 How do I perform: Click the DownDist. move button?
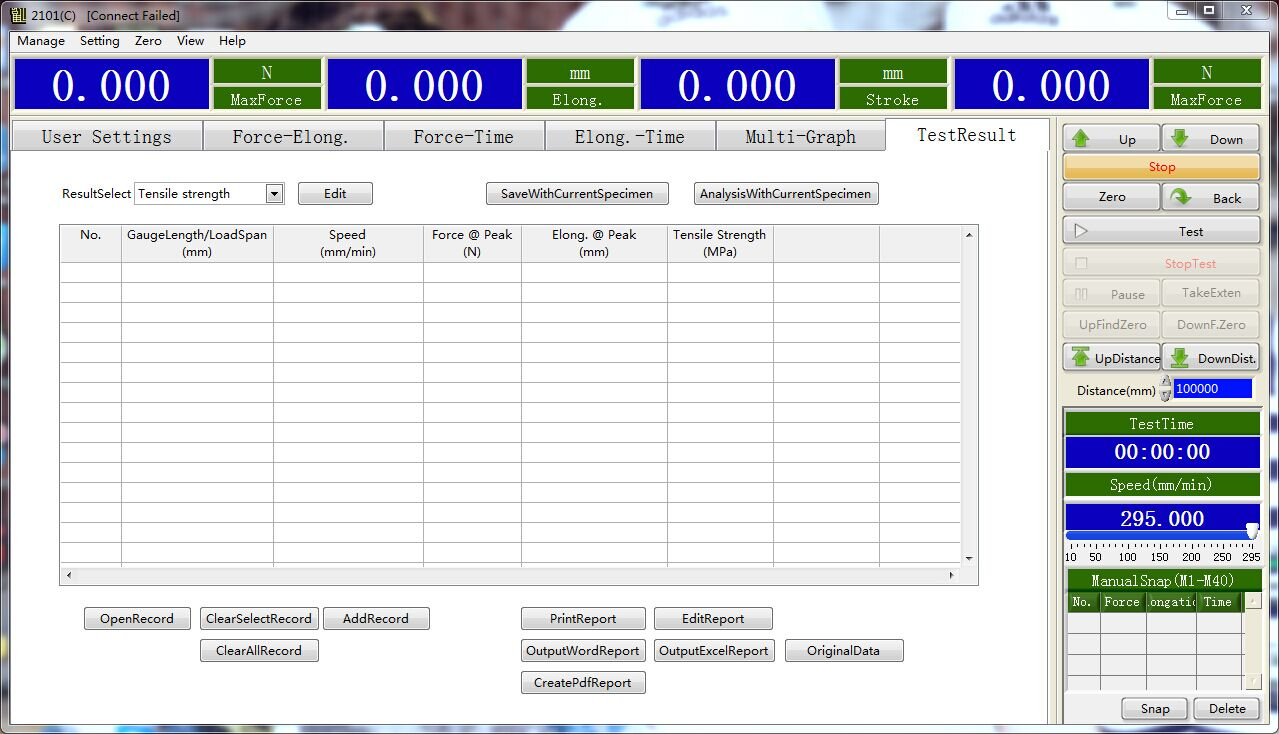coord(1211,358)
